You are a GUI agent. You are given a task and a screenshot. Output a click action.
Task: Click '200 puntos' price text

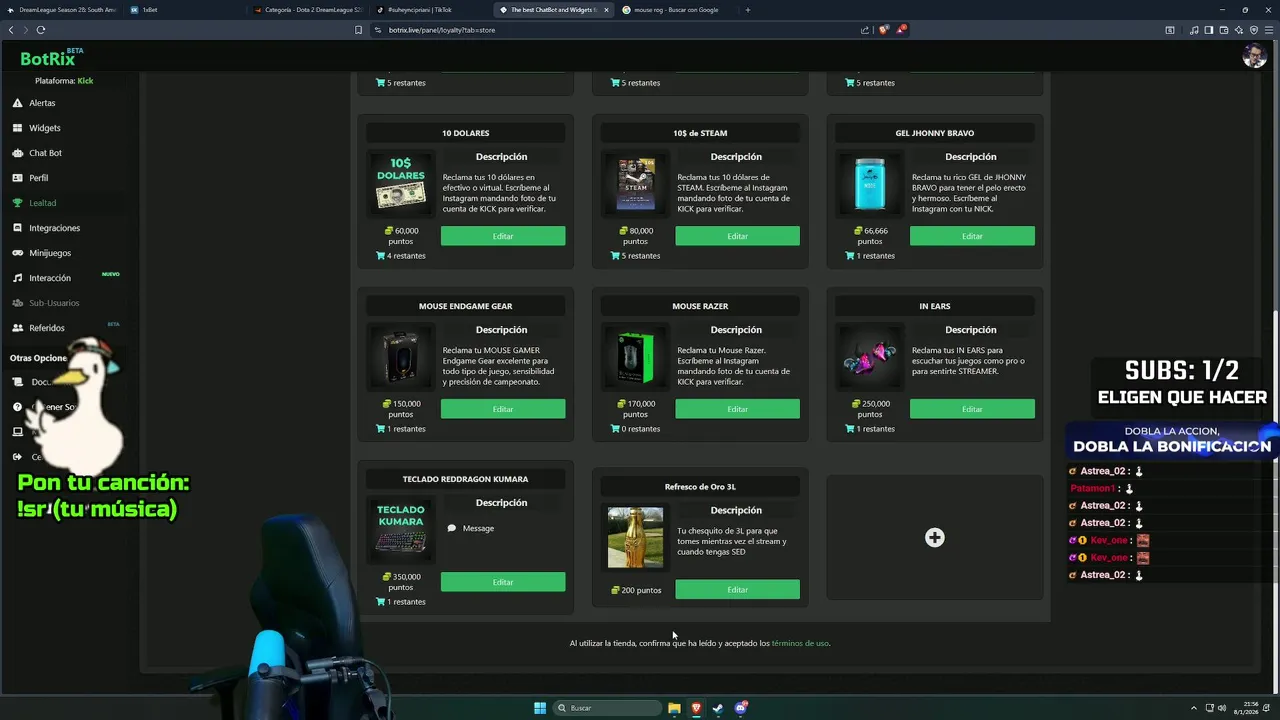pyautogui.click(x=636, y=590)
